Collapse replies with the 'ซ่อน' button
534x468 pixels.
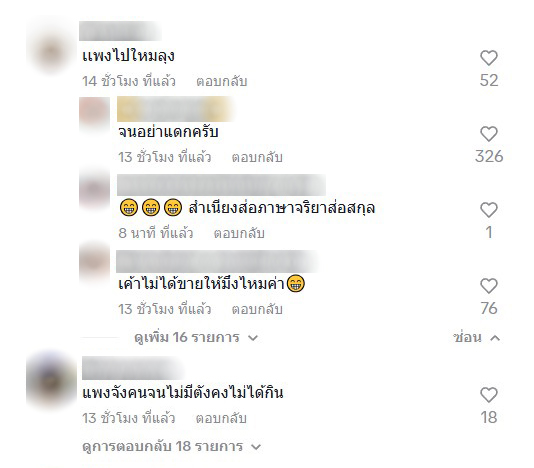click(x=477, y=338)
